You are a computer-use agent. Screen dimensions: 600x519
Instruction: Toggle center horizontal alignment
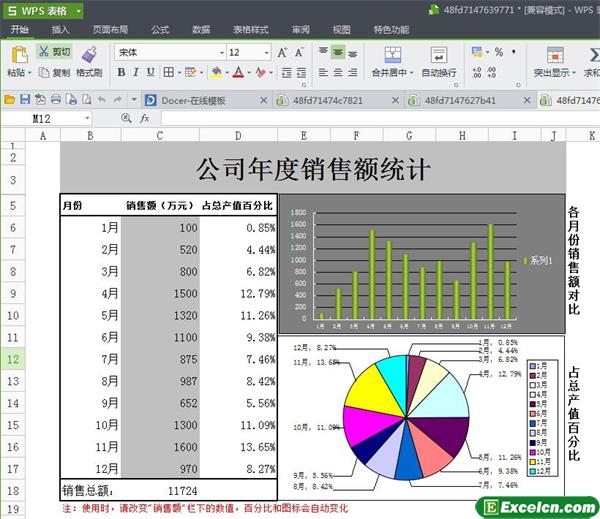click(338, 72)
